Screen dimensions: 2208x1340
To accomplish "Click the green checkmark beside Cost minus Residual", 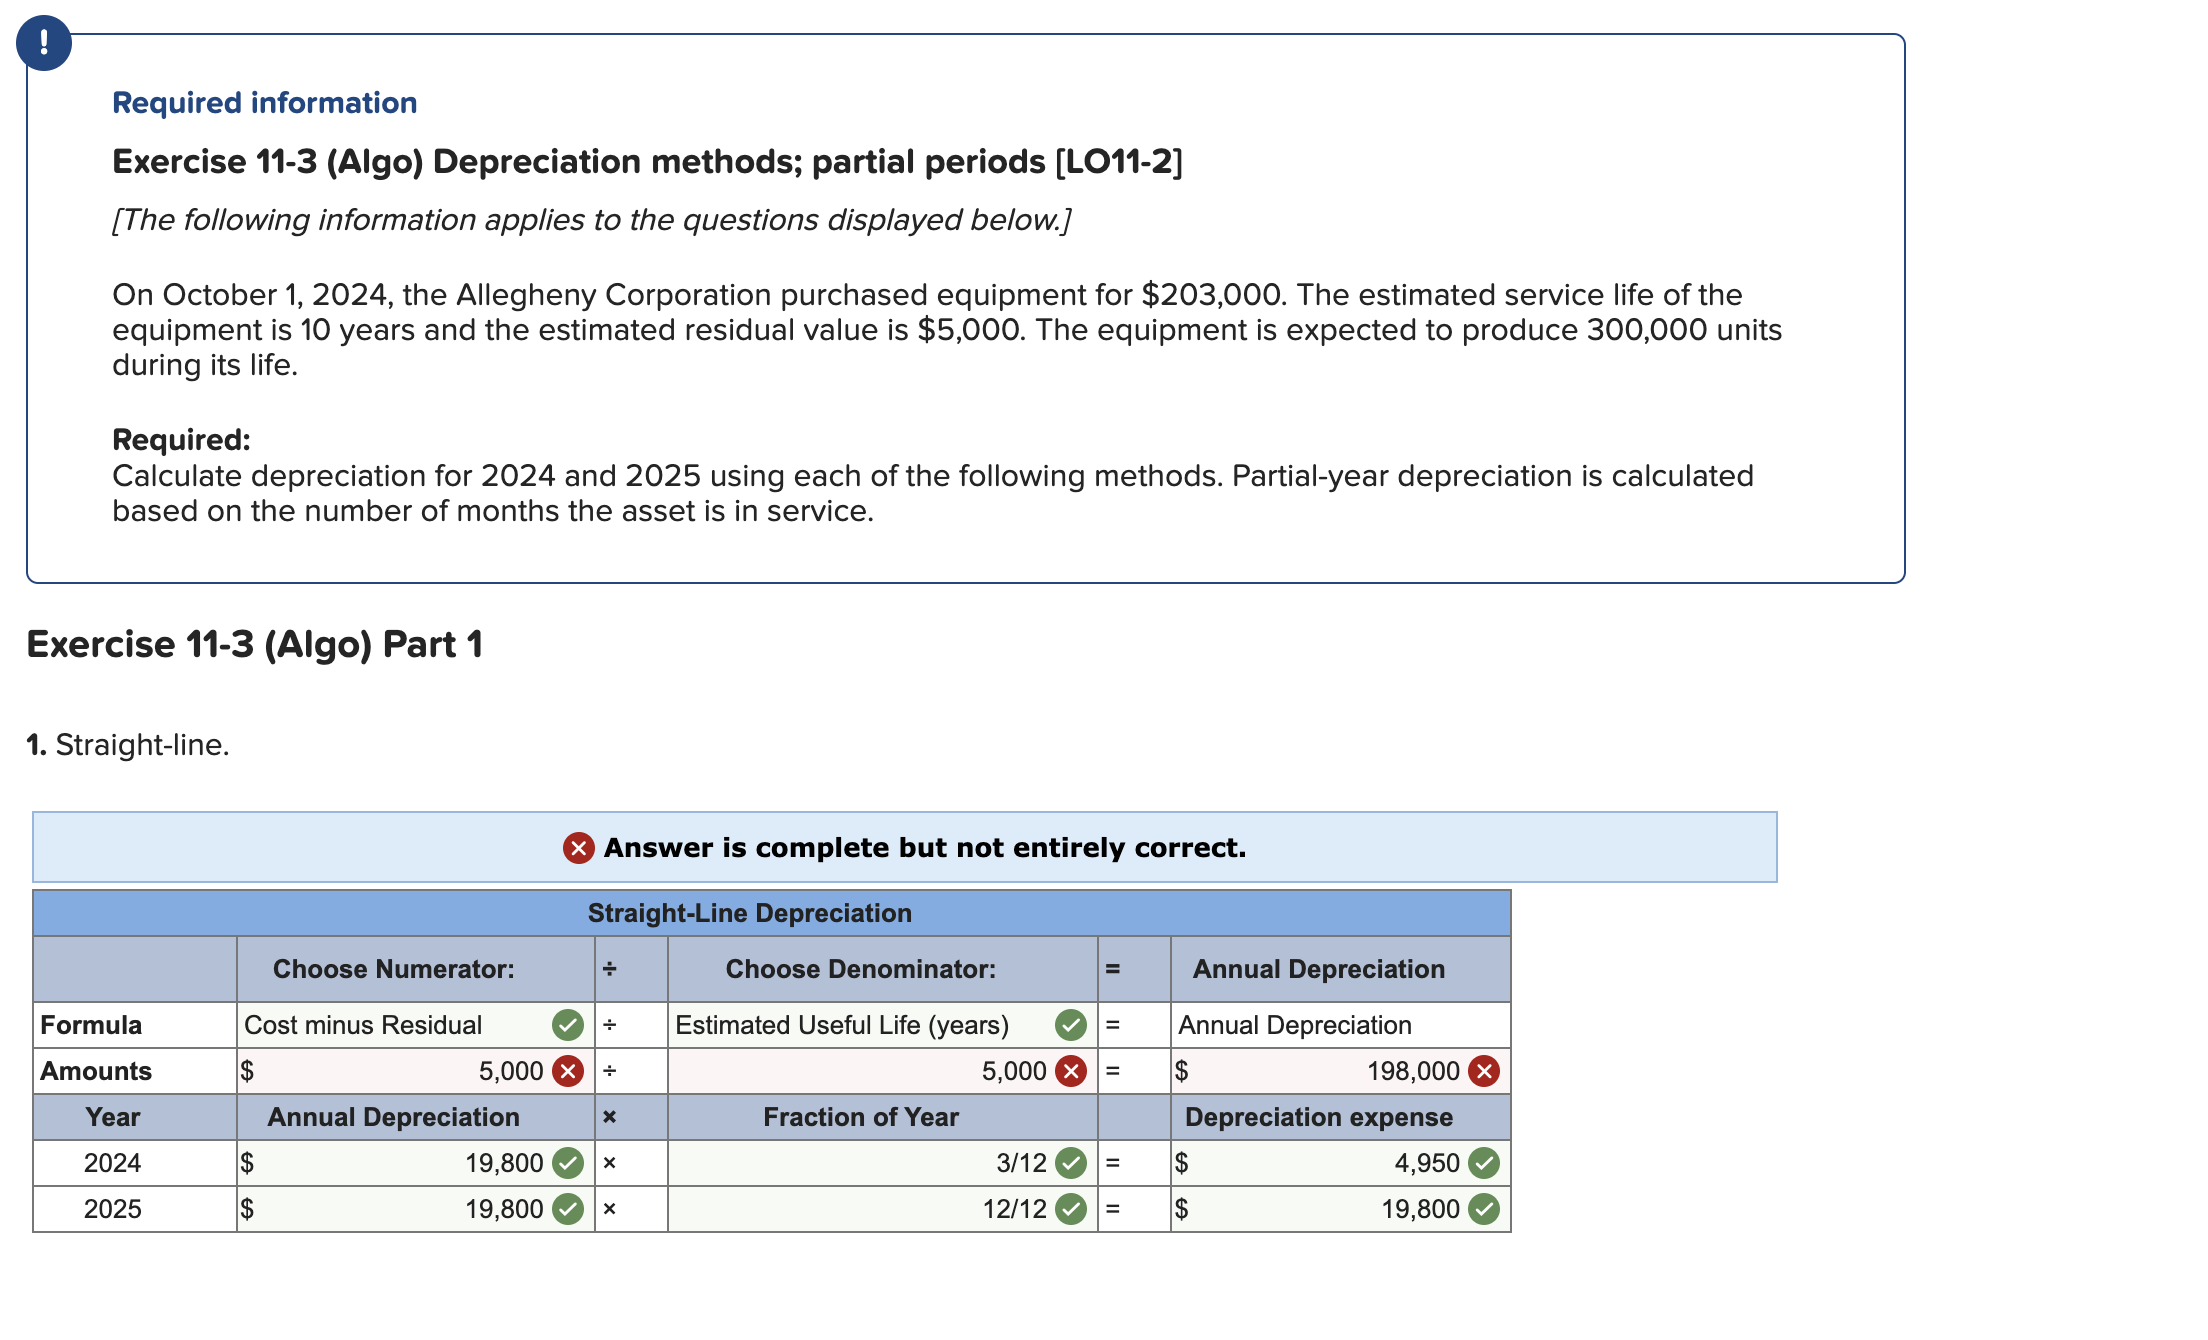I will point(567,1025).
